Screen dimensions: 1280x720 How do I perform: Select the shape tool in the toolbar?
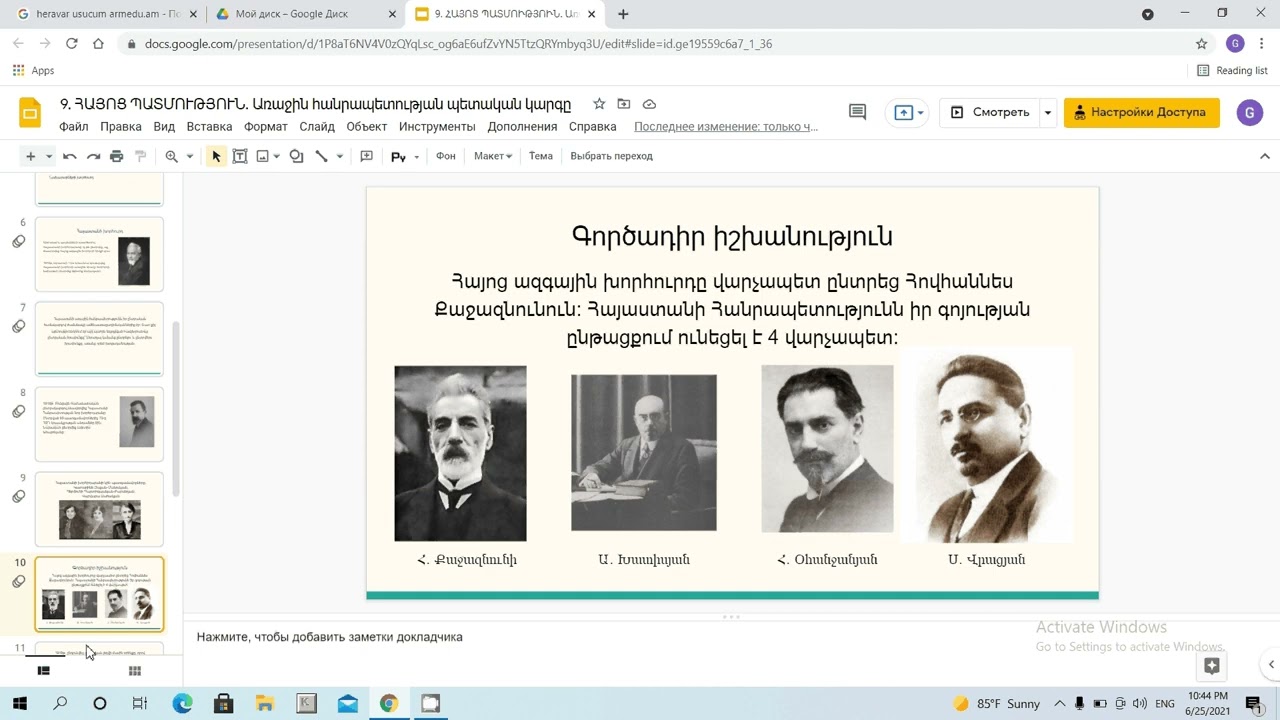click(296, 156)
